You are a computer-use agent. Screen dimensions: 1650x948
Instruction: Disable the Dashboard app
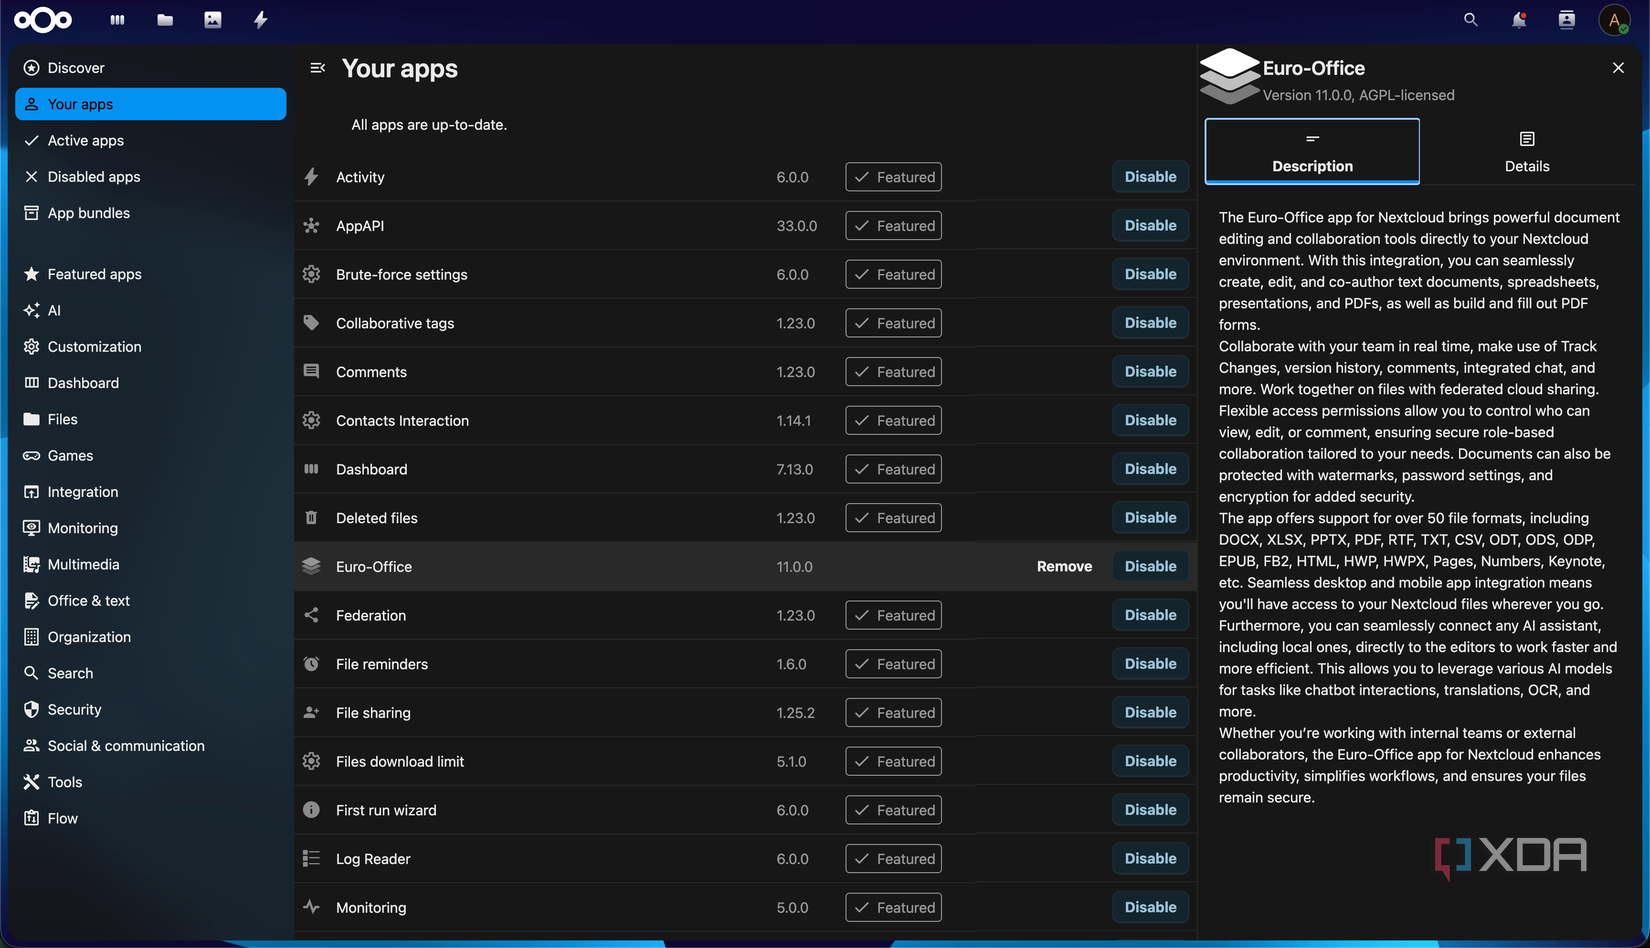click(x=1150, y=469)
